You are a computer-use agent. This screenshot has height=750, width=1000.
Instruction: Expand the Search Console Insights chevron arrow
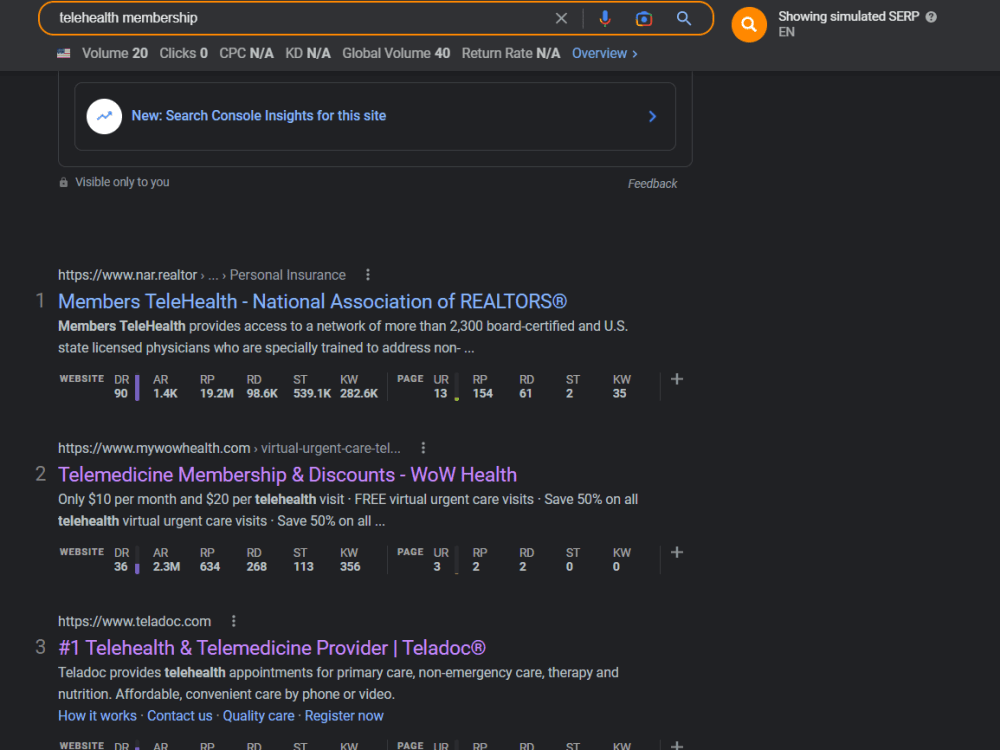point(652,116)
